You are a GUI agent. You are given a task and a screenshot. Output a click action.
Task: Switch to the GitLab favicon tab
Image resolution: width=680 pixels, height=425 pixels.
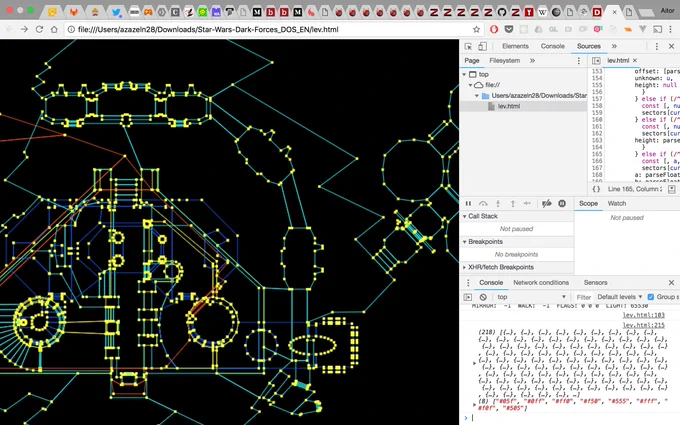(x=74, y=12)
